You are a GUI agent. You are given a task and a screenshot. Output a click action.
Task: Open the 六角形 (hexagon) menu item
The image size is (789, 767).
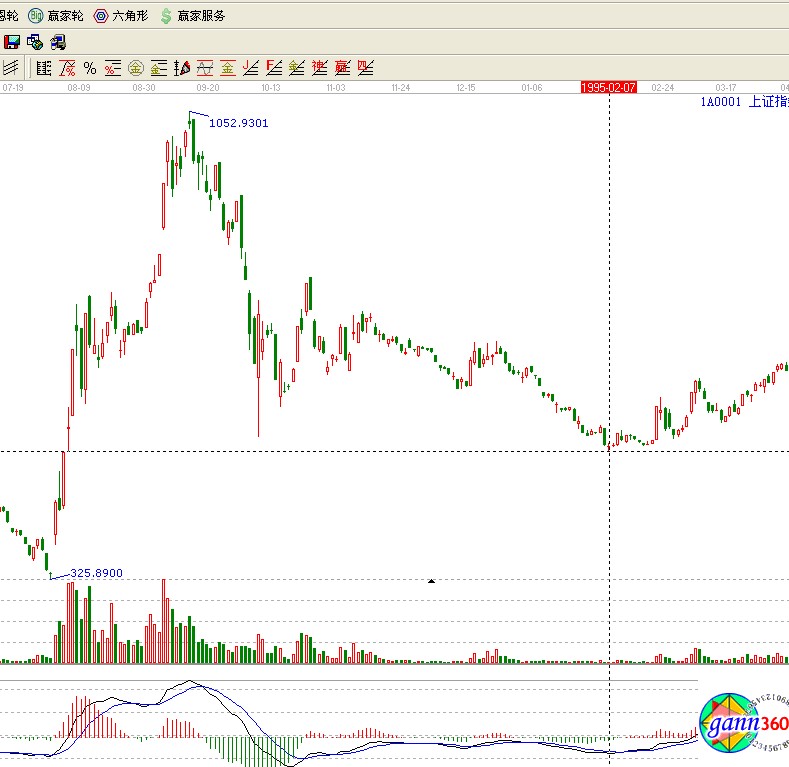(121, 16)
